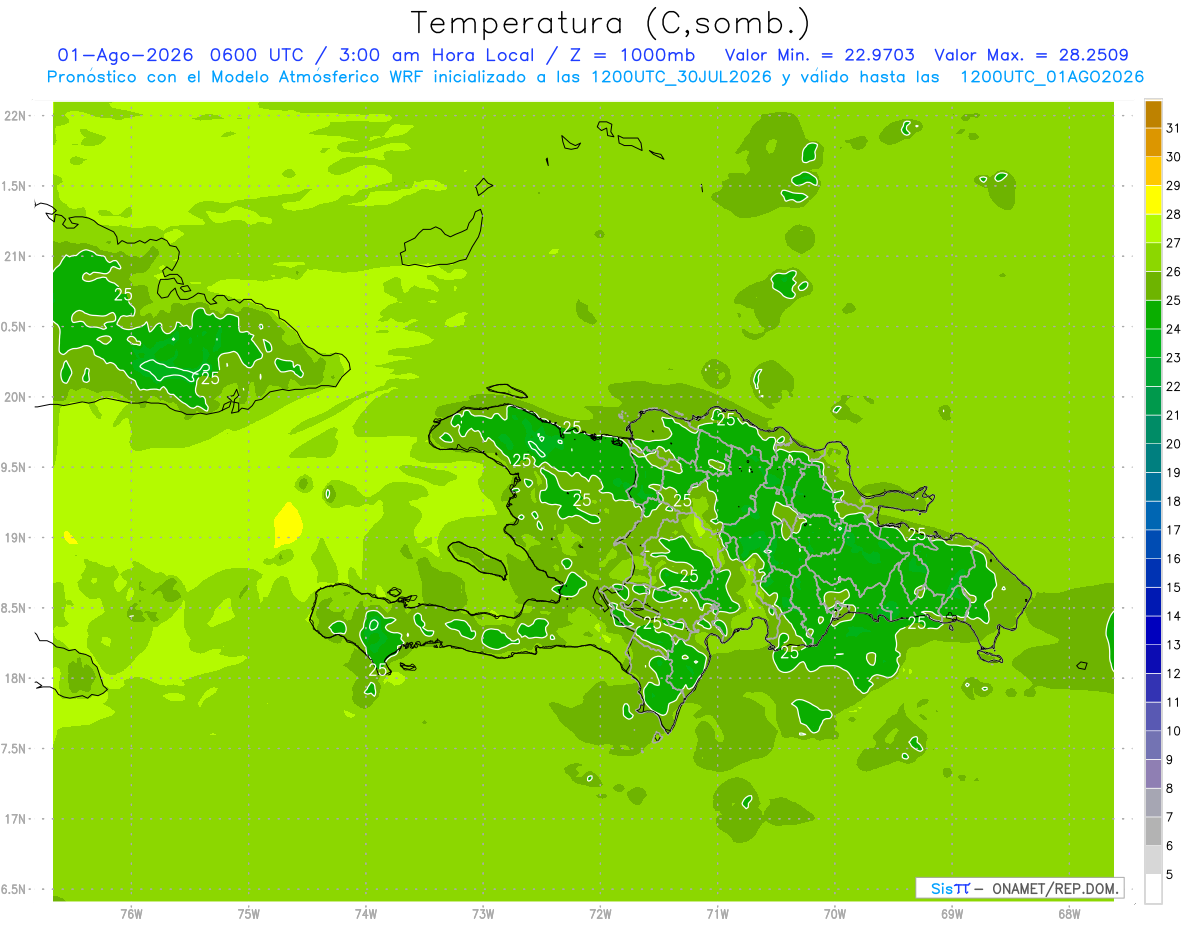This screenshot has height=927, width=1200.
Task: Click the legend swatch between 24 and 25
Action: pyautogui.click(x=1153, y=314)
